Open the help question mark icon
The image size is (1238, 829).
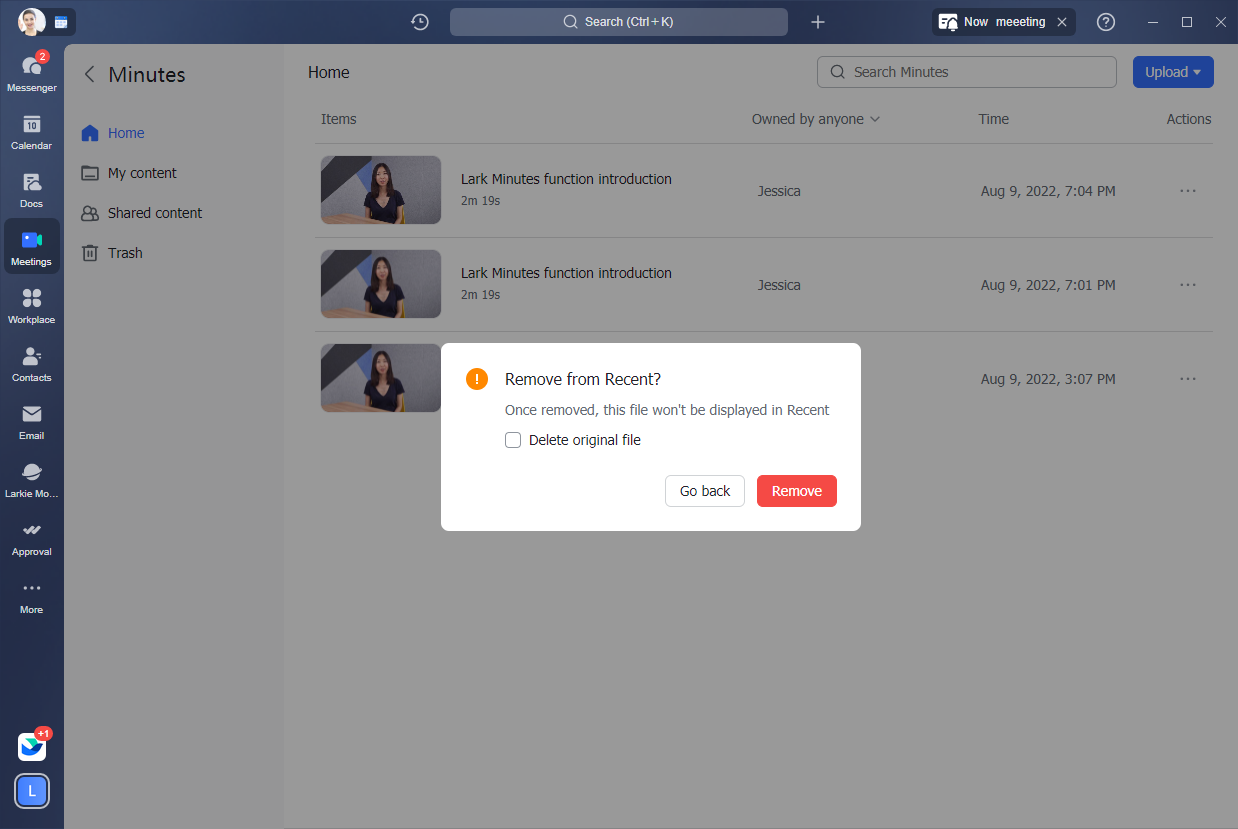click(1106, 22)
